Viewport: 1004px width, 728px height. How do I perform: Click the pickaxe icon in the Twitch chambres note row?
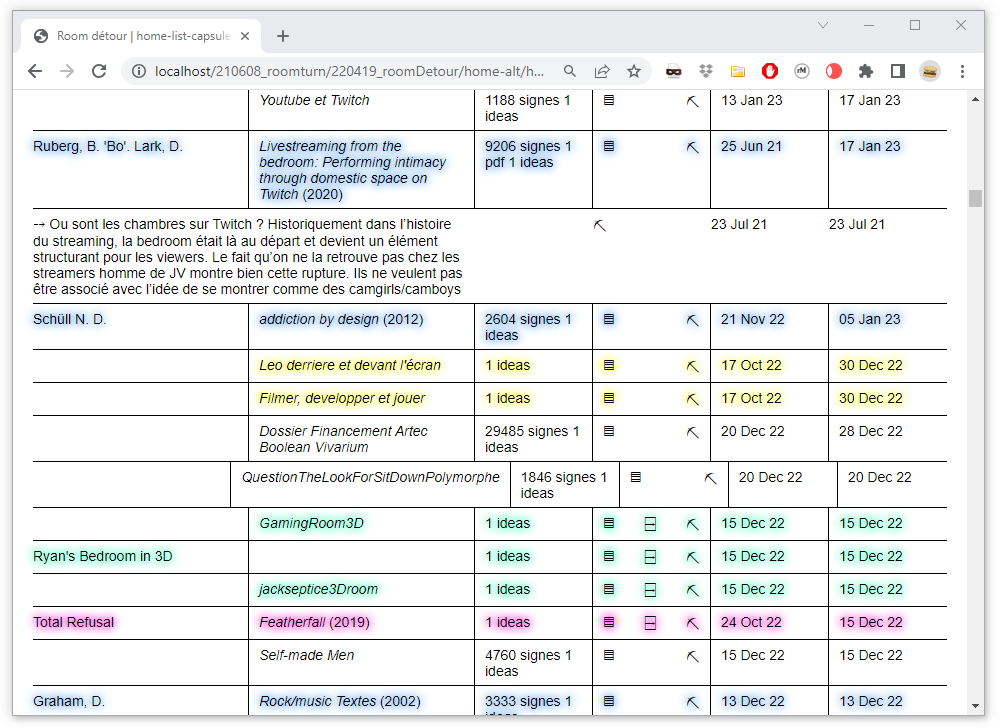click(600, 226)
